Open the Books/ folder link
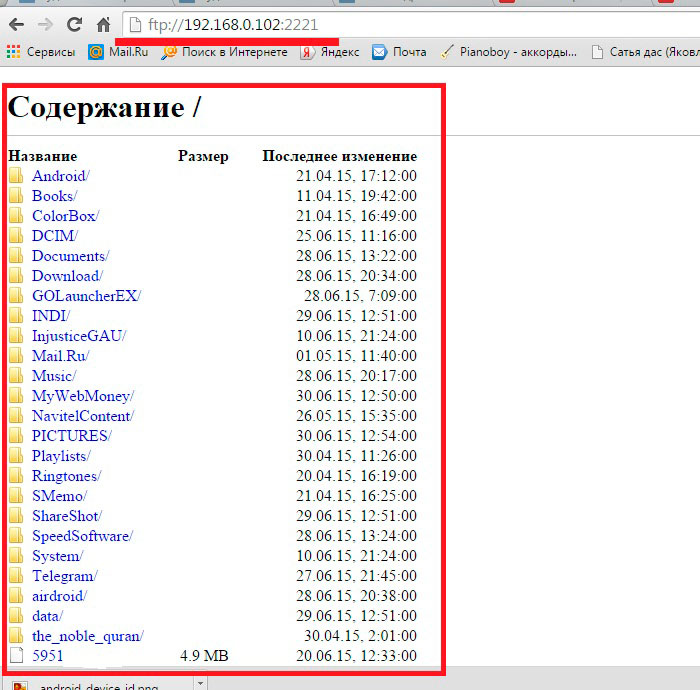700x690 pixels. tap(54, 196)
